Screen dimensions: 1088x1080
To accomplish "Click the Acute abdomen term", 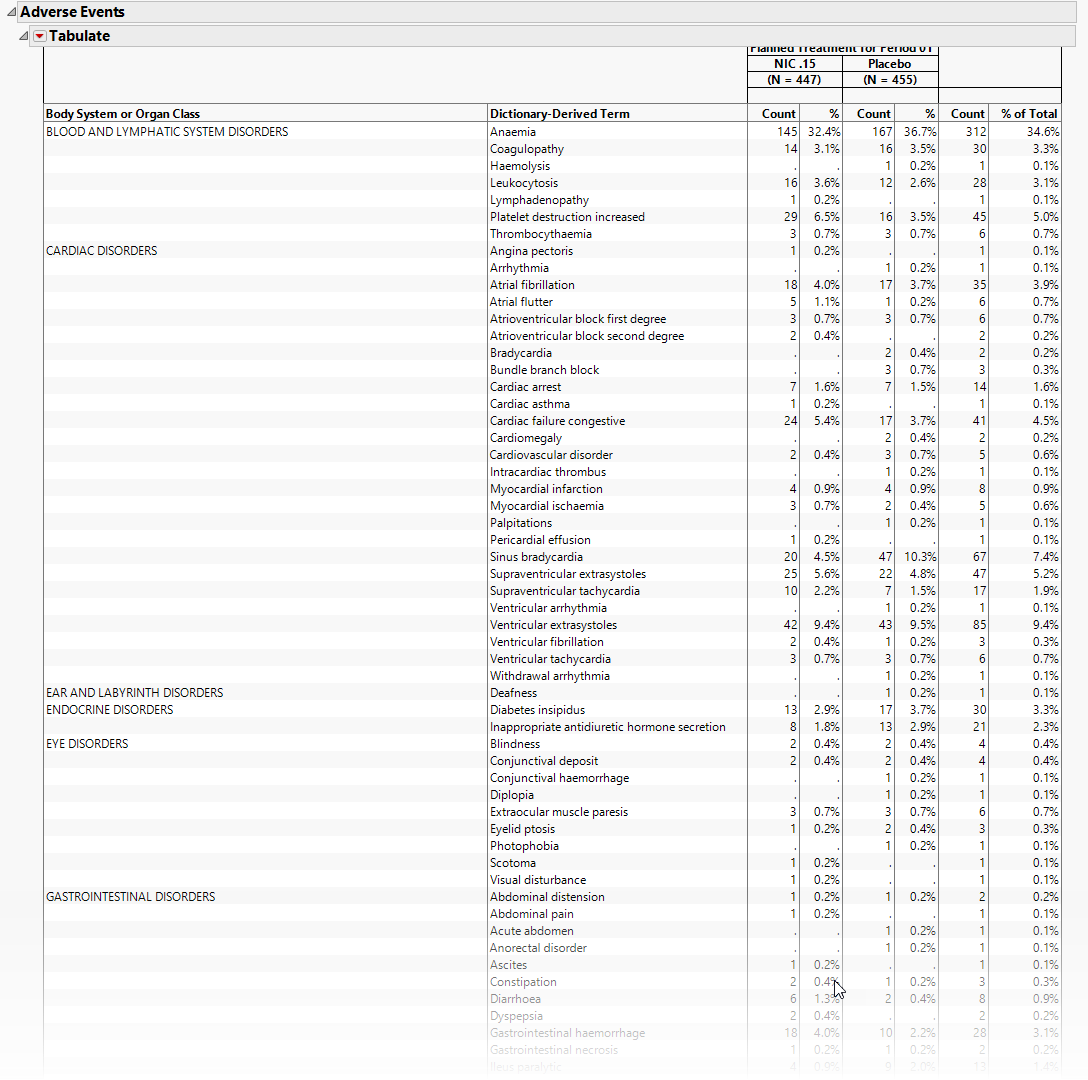I will 532,931.
